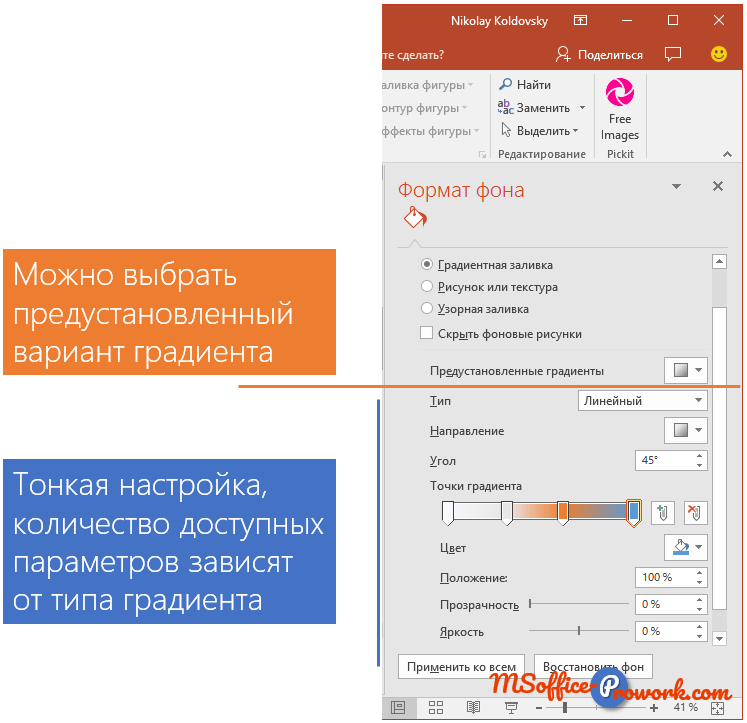Open the Free Images Pickit add-in
The image size is (747, 723).
[619, 110]
